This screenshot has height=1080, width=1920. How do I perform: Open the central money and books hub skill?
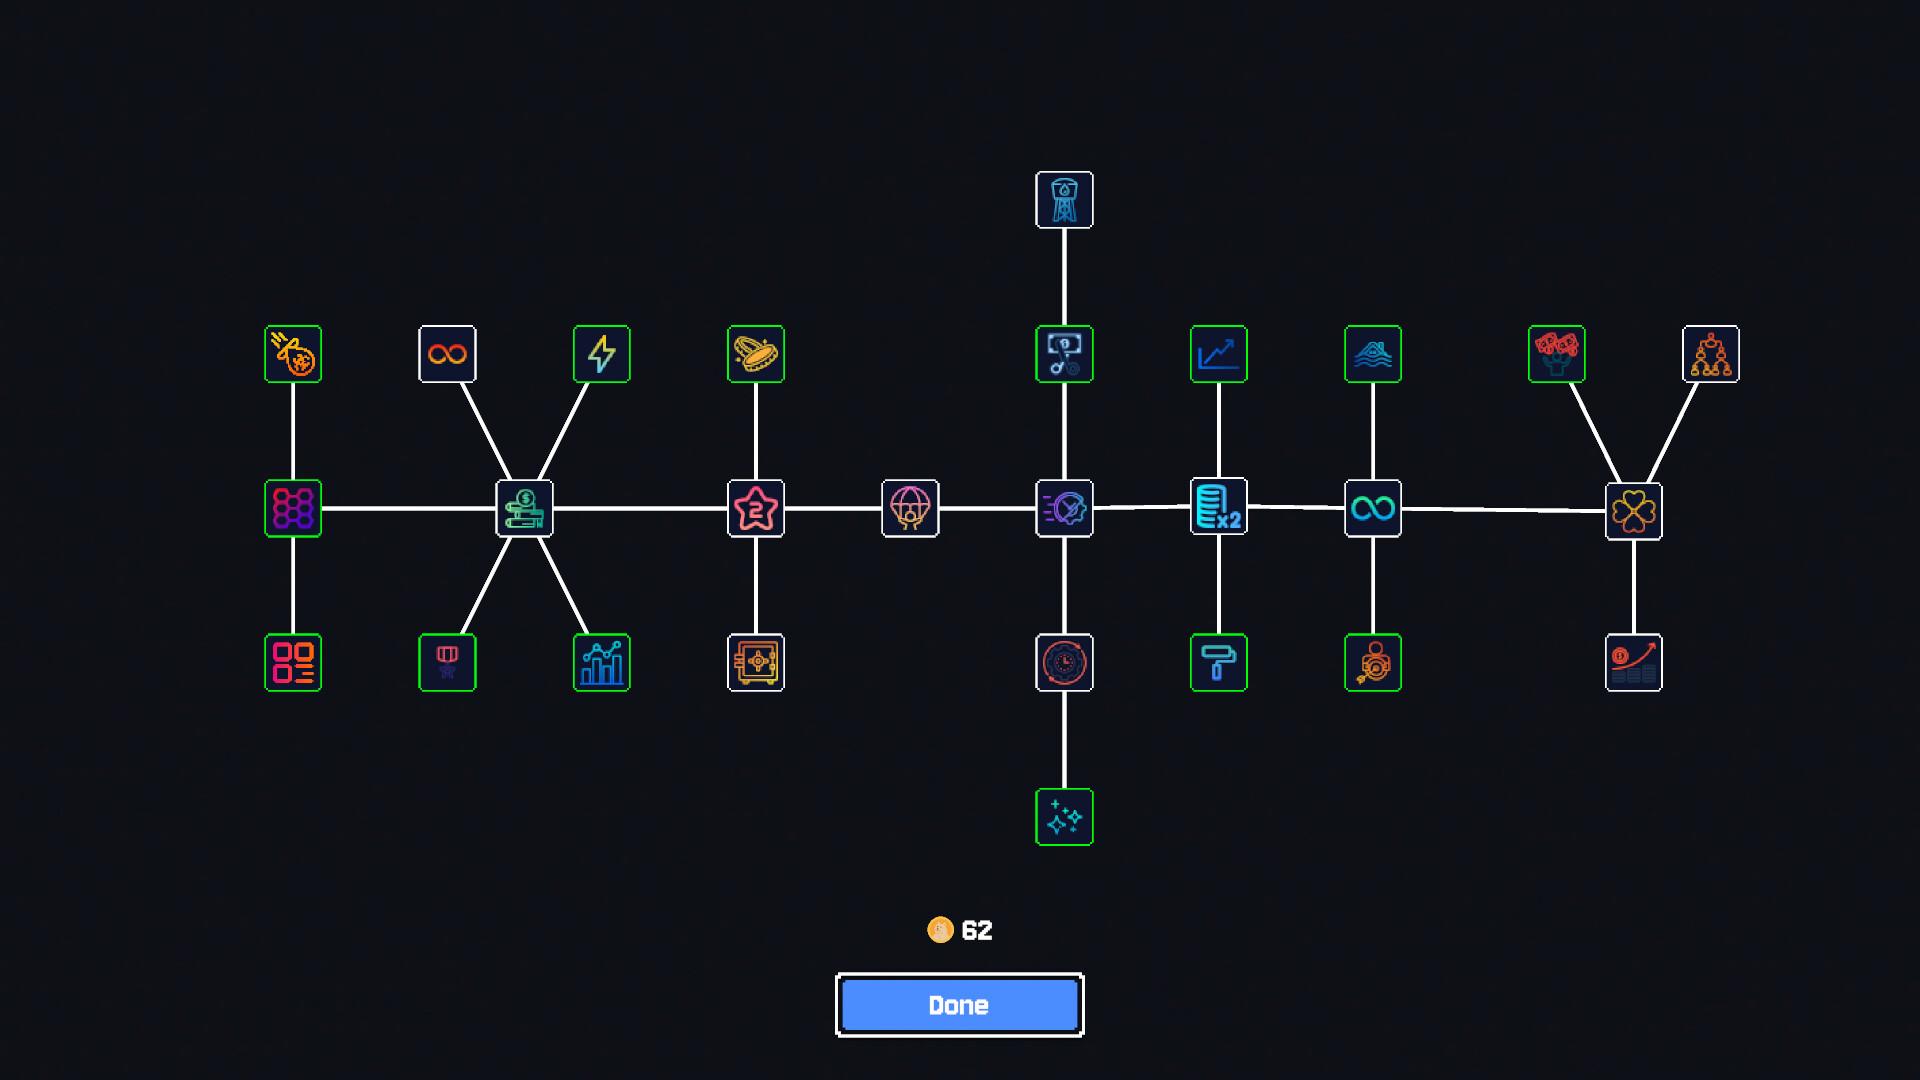(x=524, y=509)
